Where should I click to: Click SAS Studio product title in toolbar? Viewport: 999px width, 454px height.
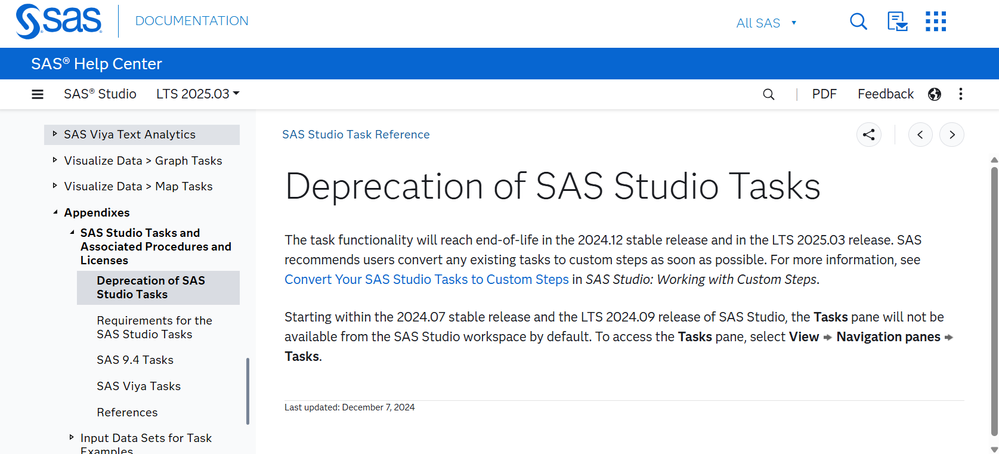coord(100,94)
